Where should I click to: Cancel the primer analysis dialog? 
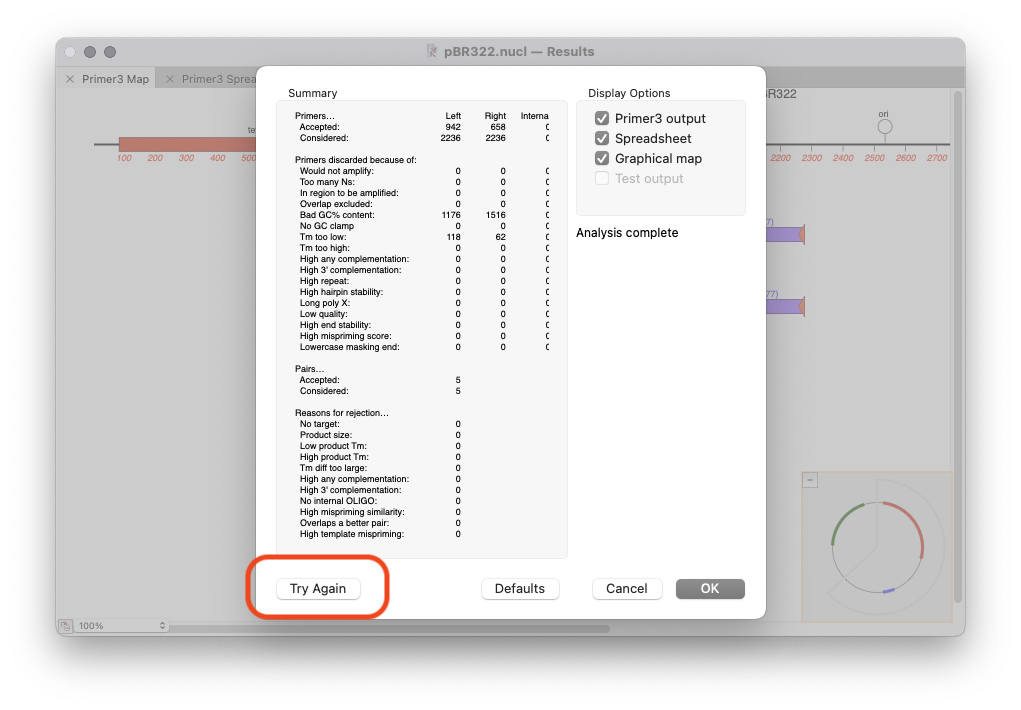click(x=626, y=589)
